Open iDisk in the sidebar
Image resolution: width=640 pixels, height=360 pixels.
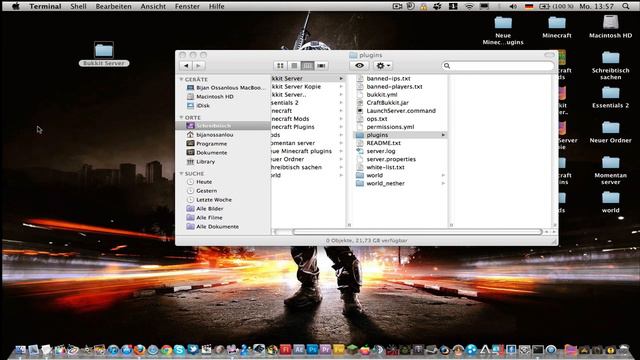pyautogui.click(x=198, y=106)
